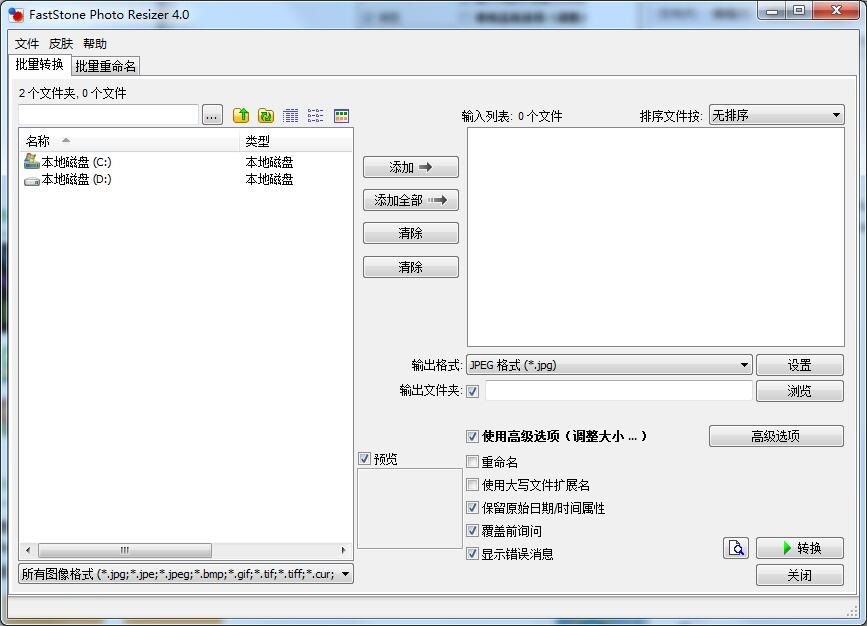This screenshot has width=867, height=626.
Task: Click the 添加 button
Action: [410, 167]
